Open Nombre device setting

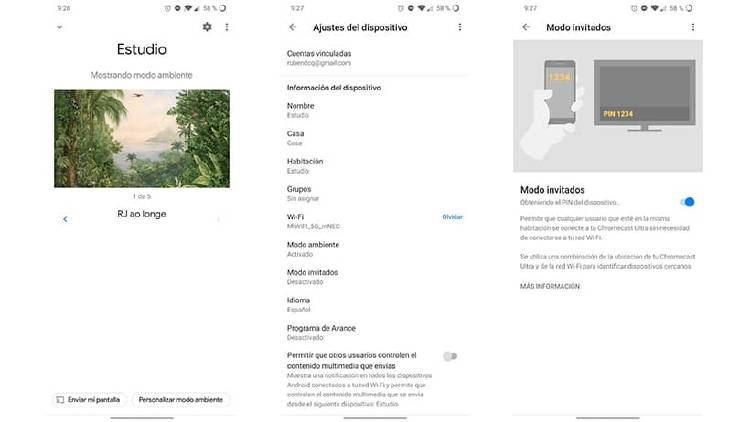click(375, 111)
